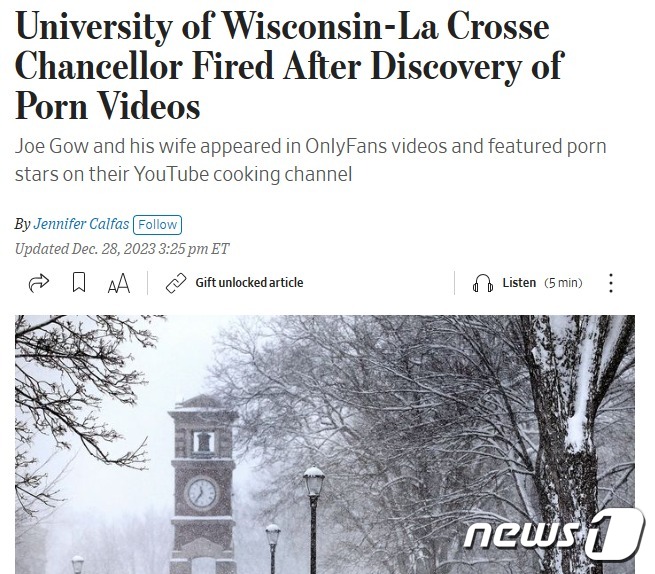
Task: Click the share arrow icon
Action: pyautogui.click(x=38, y=283)
